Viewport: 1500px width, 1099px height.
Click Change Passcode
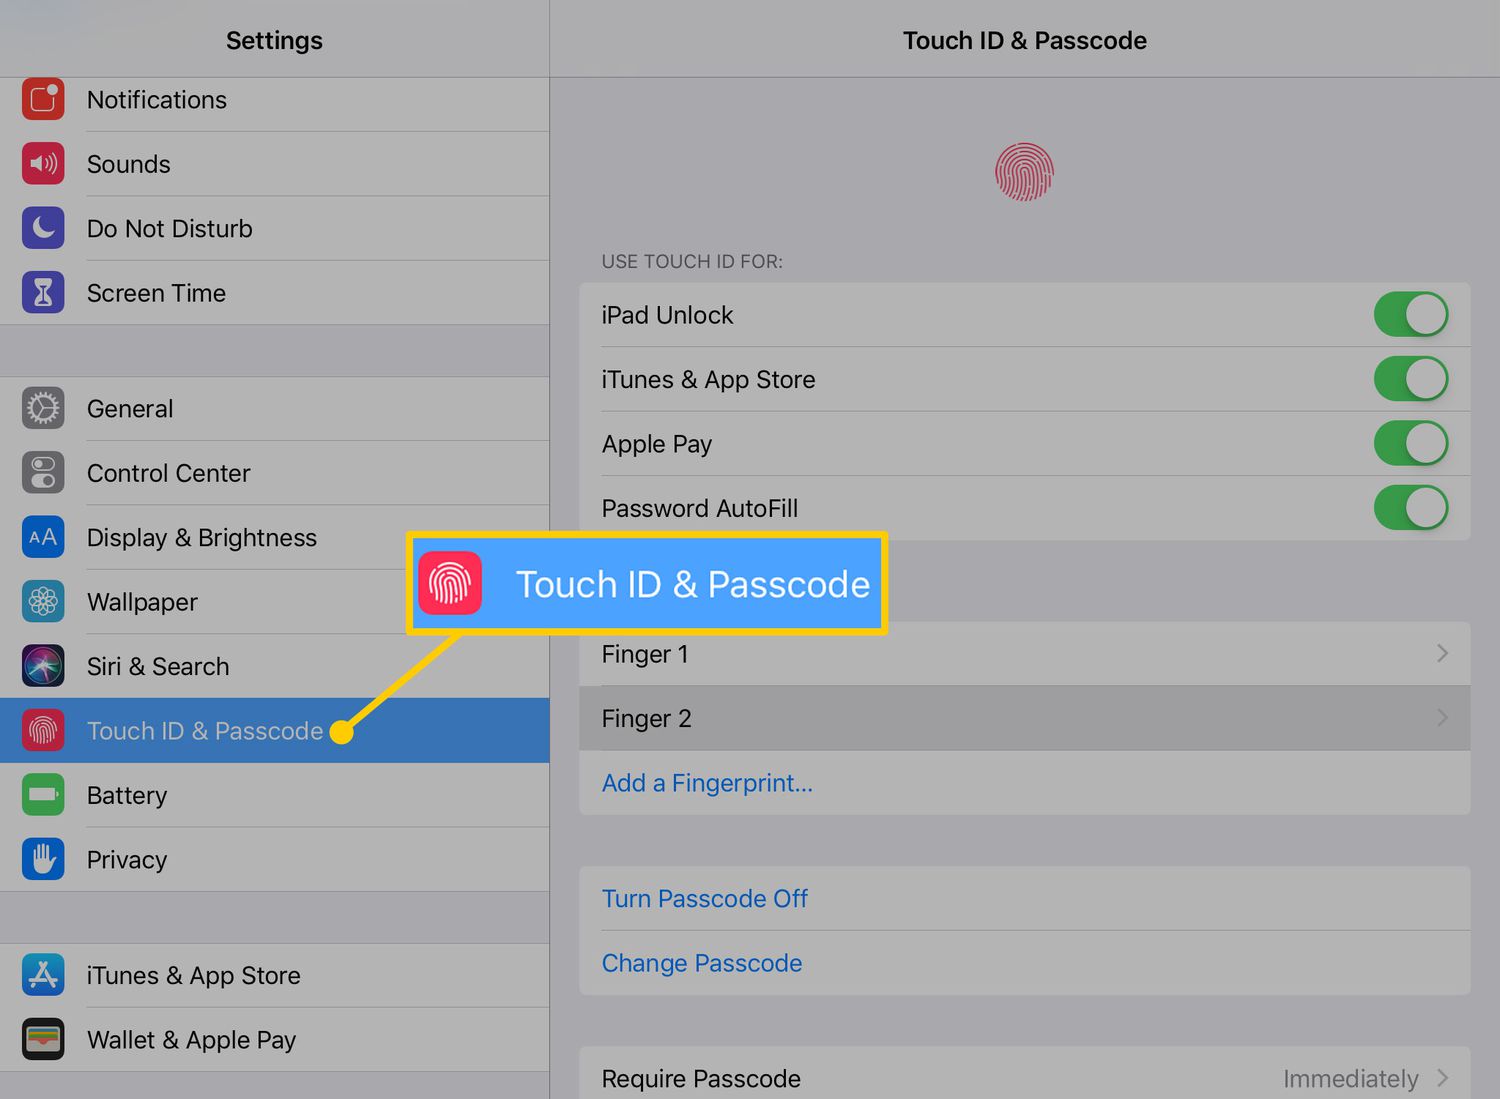701,962
